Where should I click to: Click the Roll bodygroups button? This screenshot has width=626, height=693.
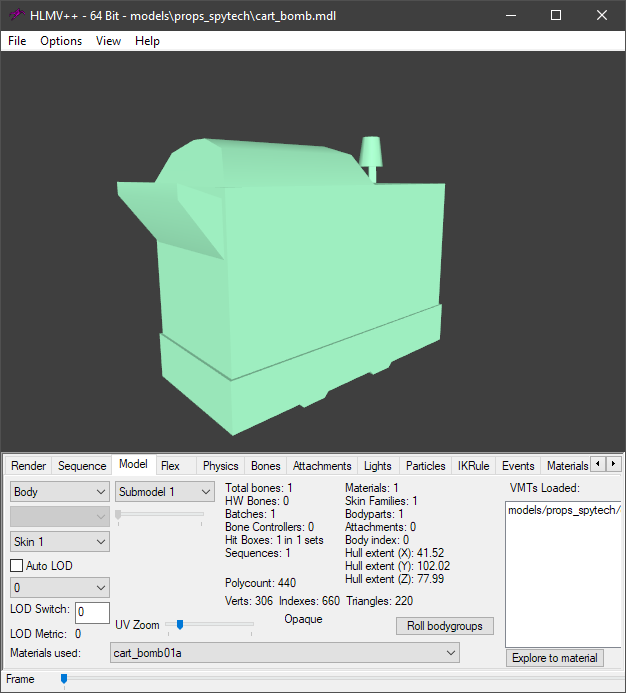pos(445,626)
